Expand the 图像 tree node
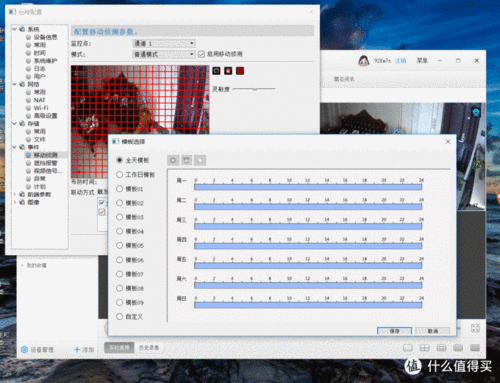Screen dimensions: 500x383 [14, 202]
